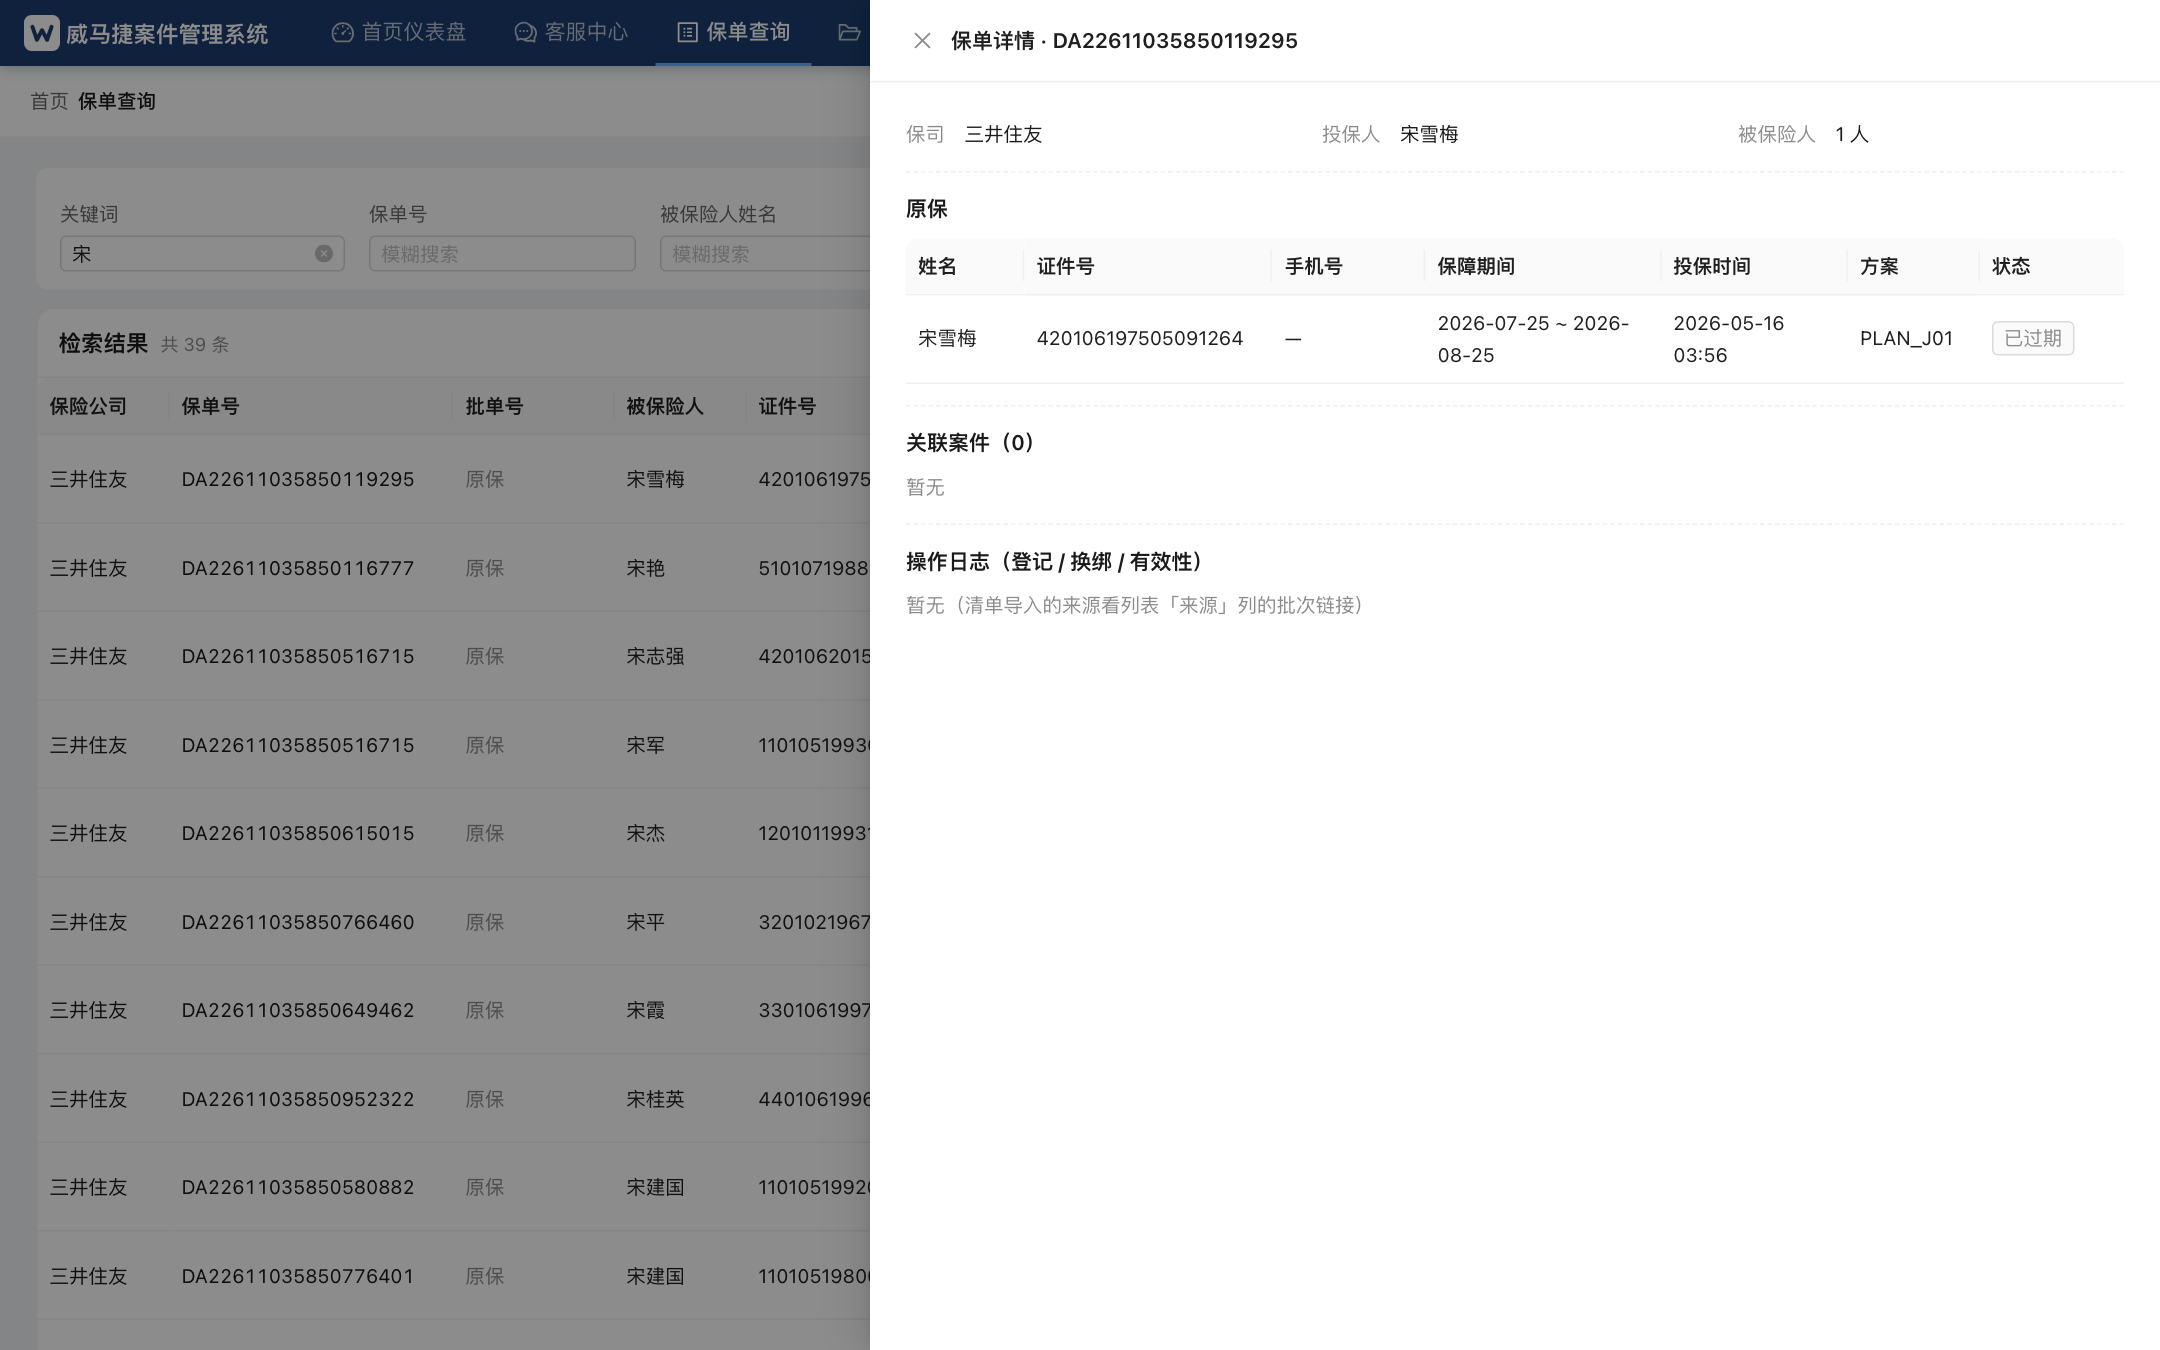
Task: Click the folder icon in top navigation
Action: [849, 32]
